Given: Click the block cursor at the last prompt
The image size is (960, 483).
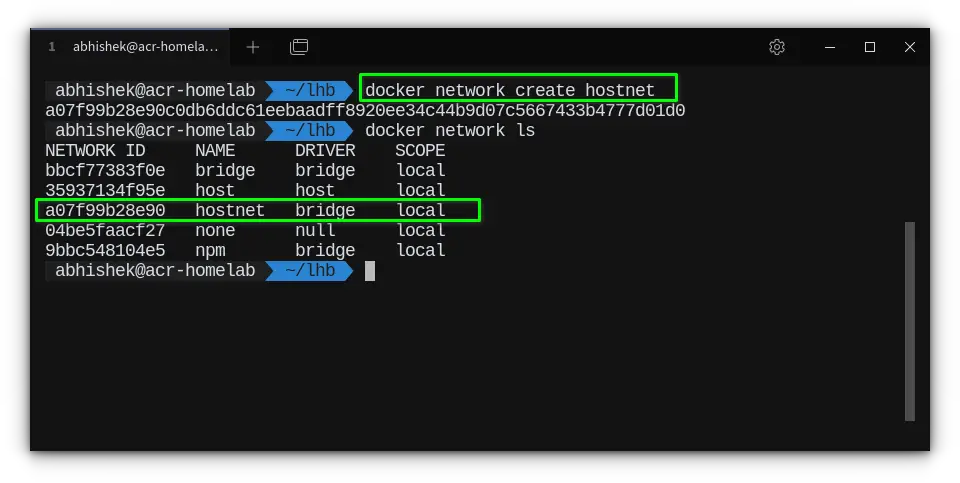Looking at the screenshot, I should [x=370, y=271].
